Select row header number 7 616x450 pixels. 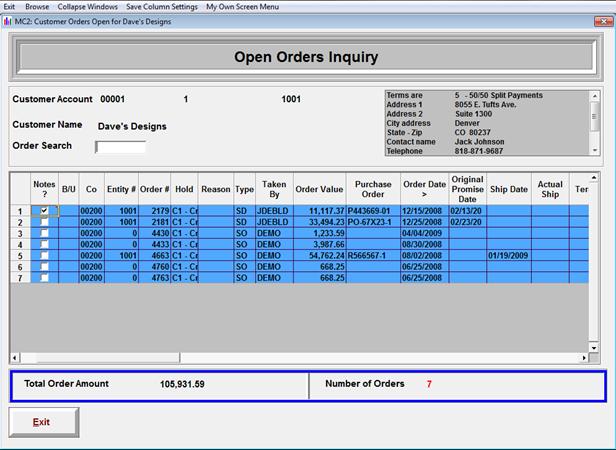(x=20, y=278)
